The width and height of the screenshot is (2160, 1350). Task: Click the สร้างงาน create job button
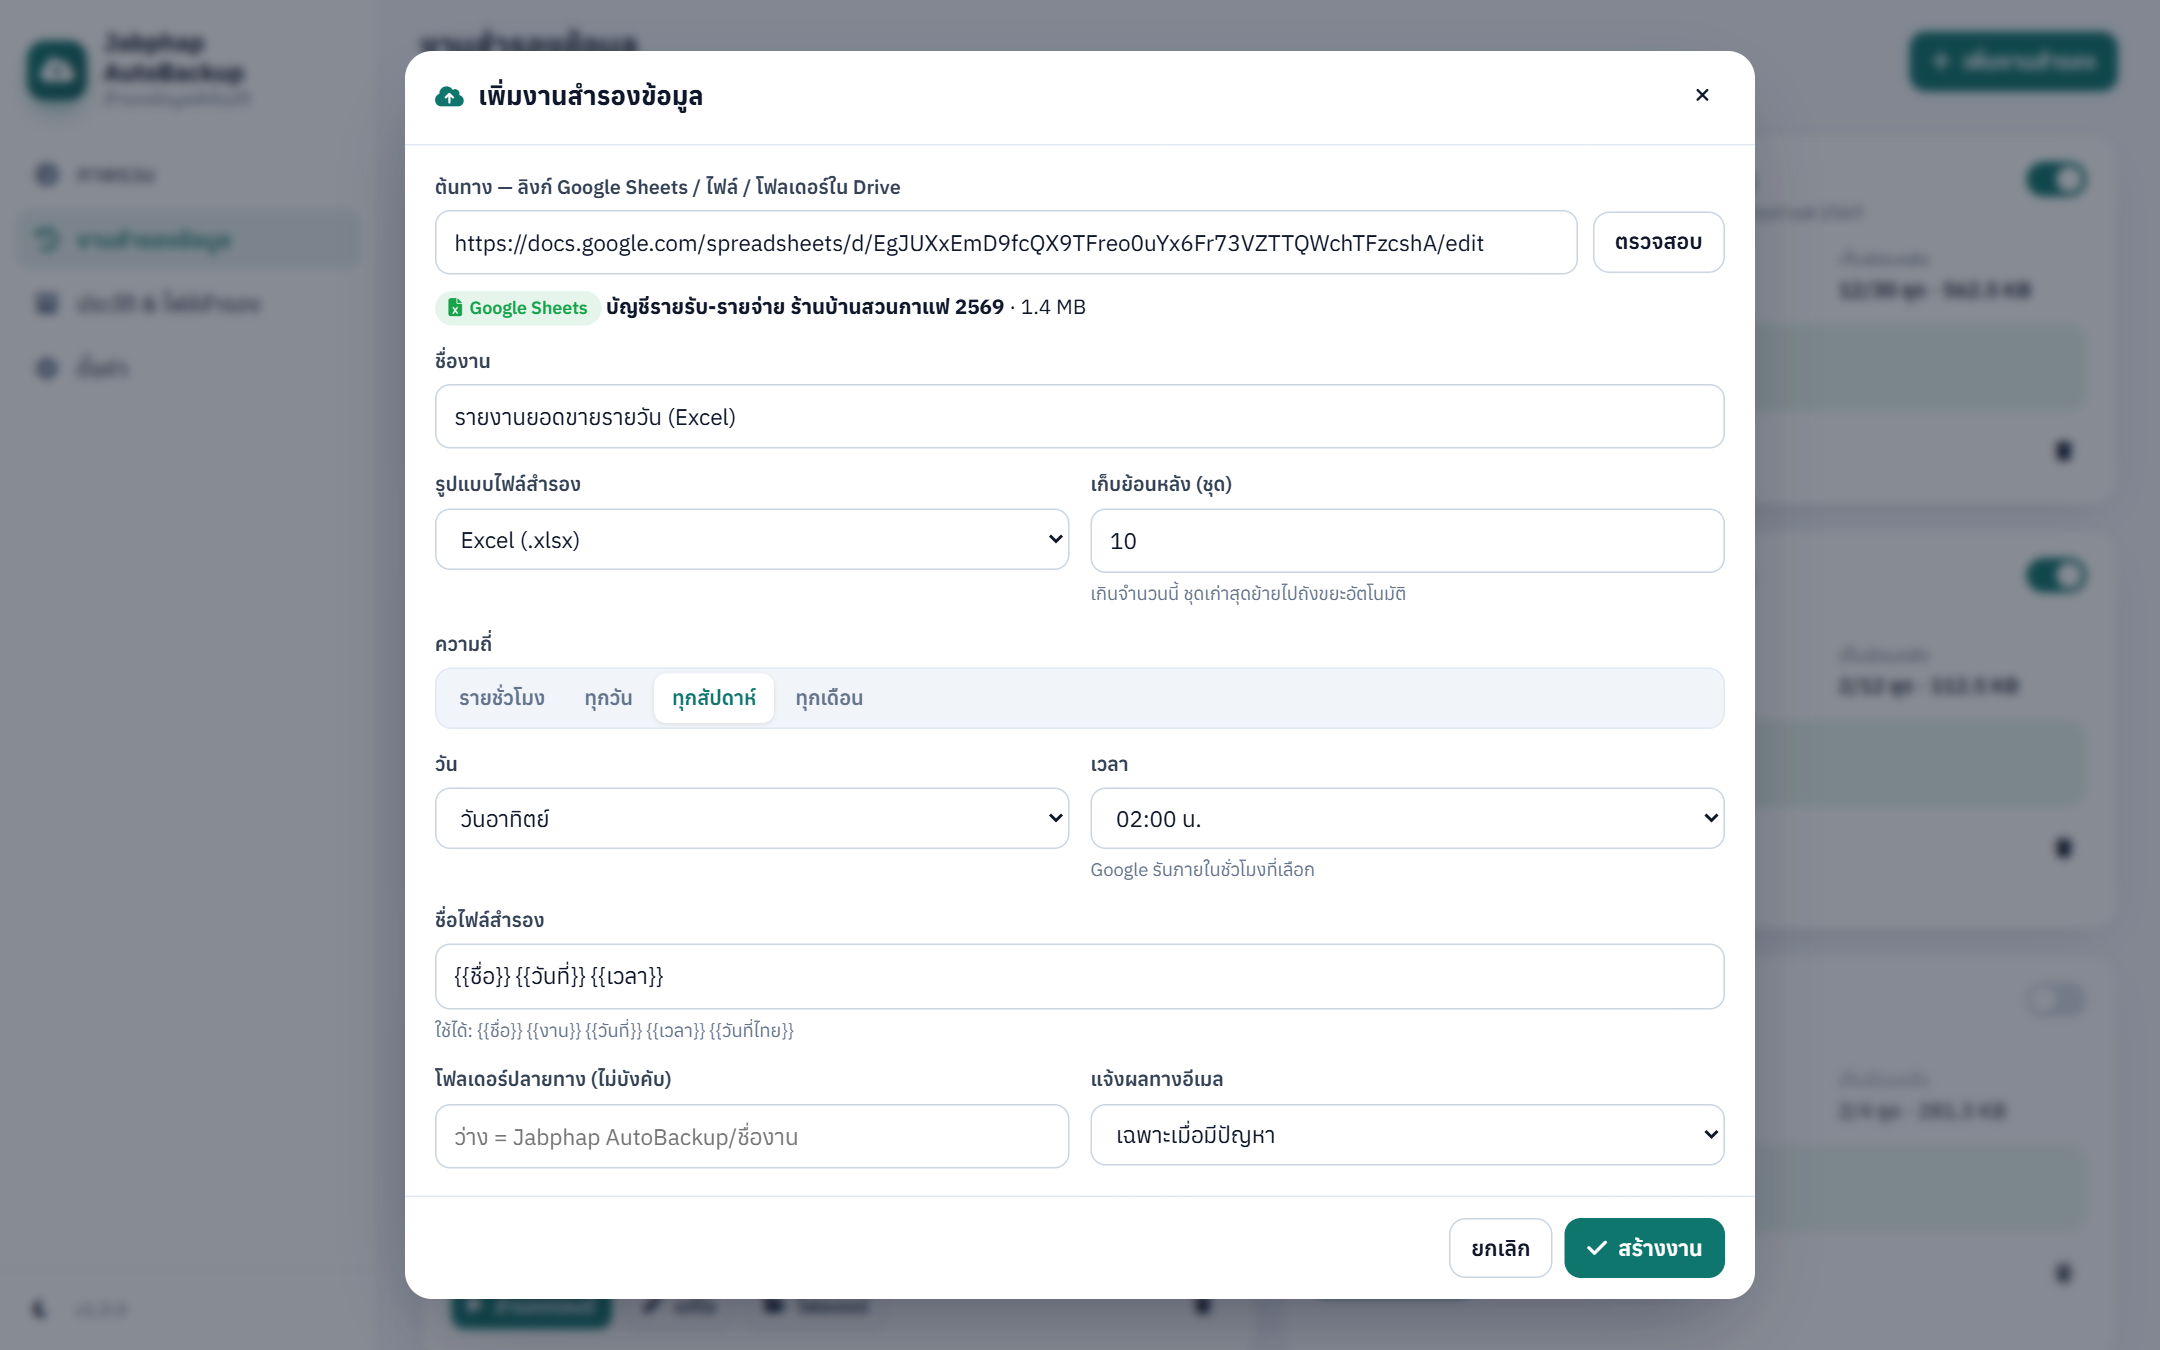tap(1644, 1248)
